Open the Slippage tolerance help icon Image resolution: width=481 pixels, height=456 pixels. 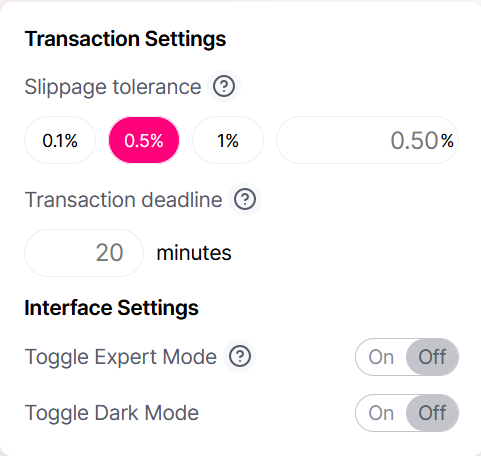[224, 87]
